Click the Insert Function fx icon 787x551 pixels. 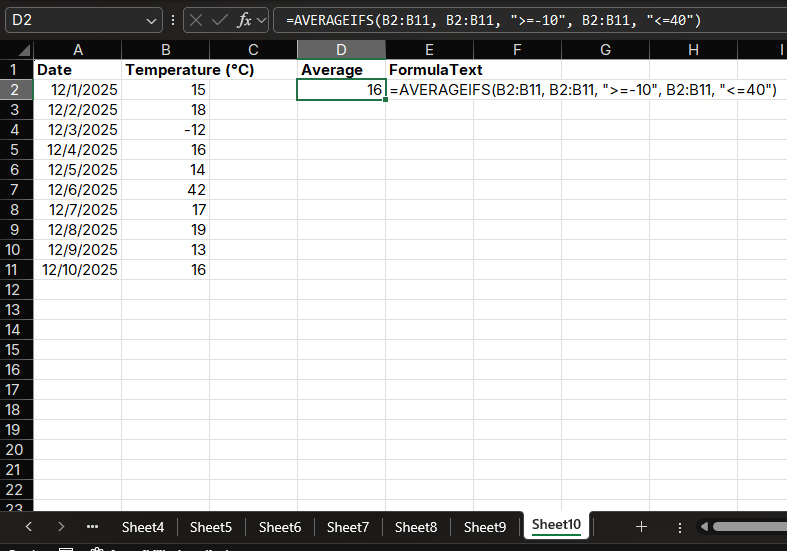point(244,20)
